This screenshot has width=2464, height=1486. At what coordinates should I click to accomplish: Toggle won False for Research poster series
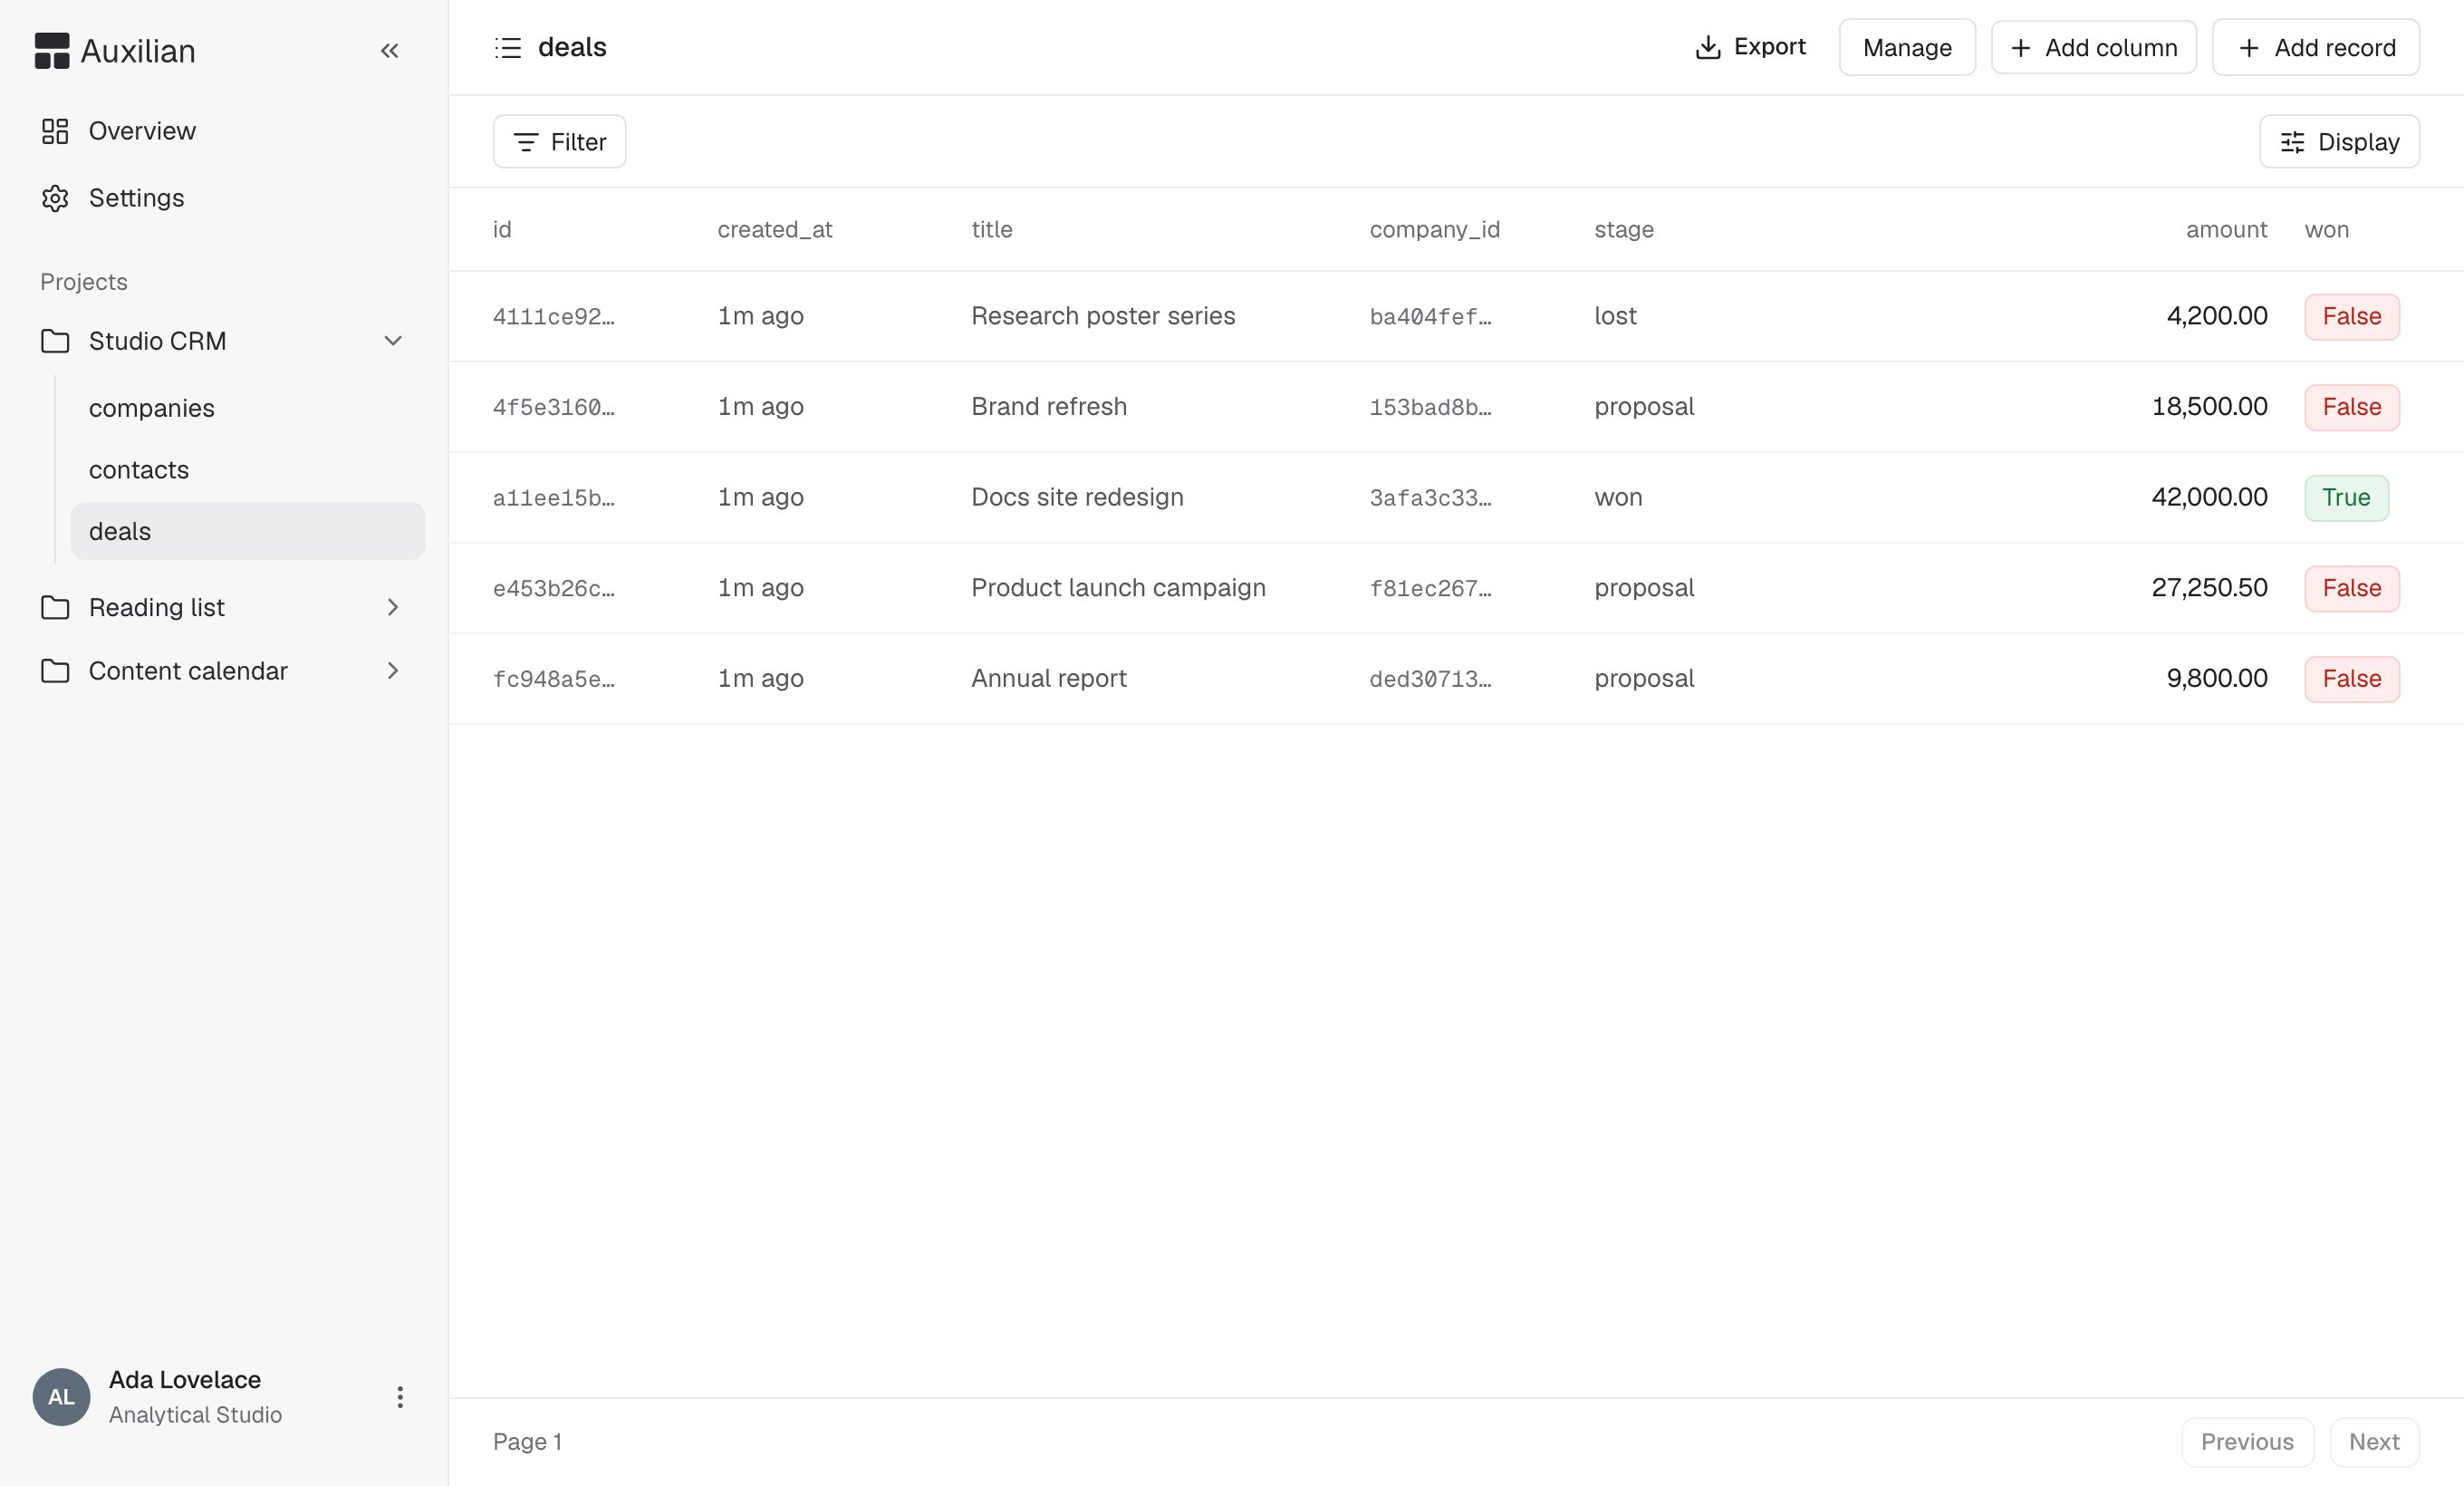pyautogui.click(x=2352, y=317)
